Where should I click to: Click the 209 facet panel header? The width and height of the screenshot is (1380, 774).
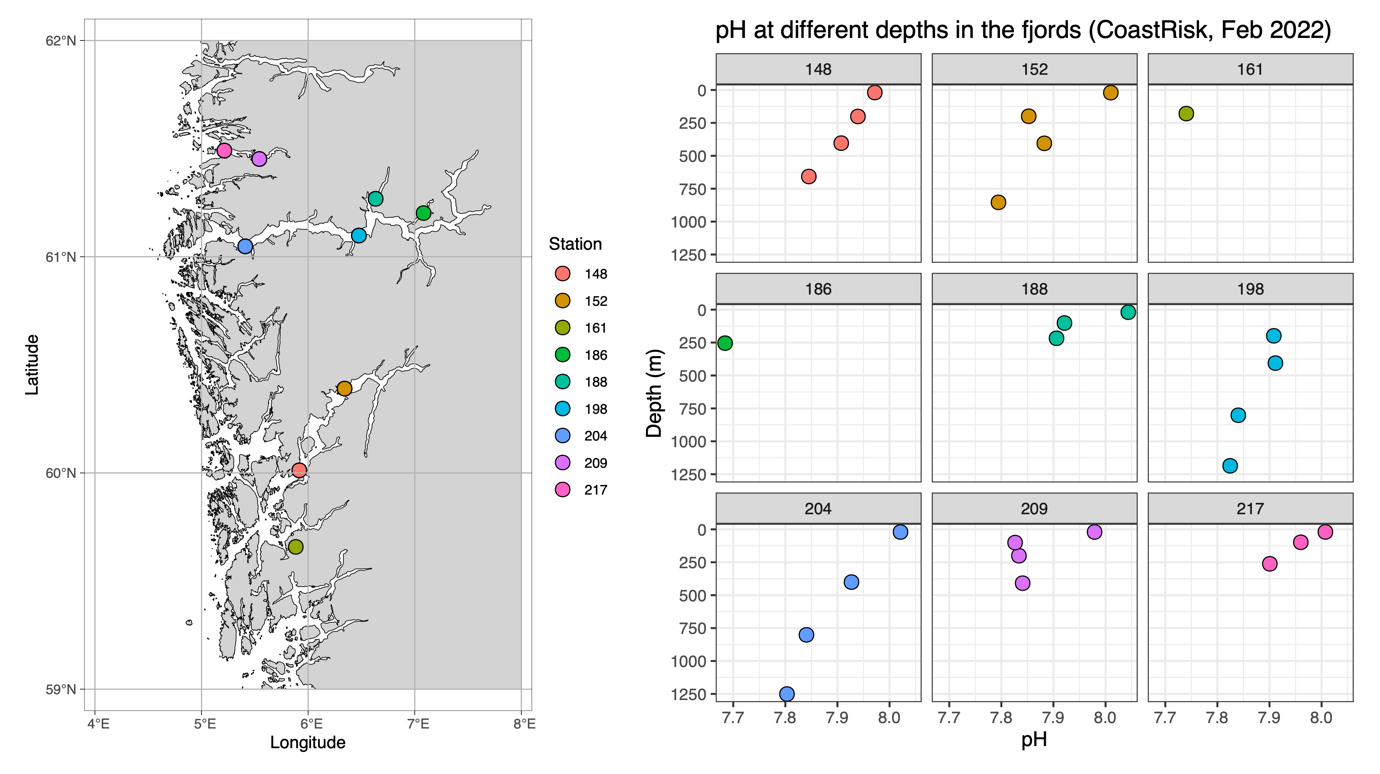(1034, 509)
